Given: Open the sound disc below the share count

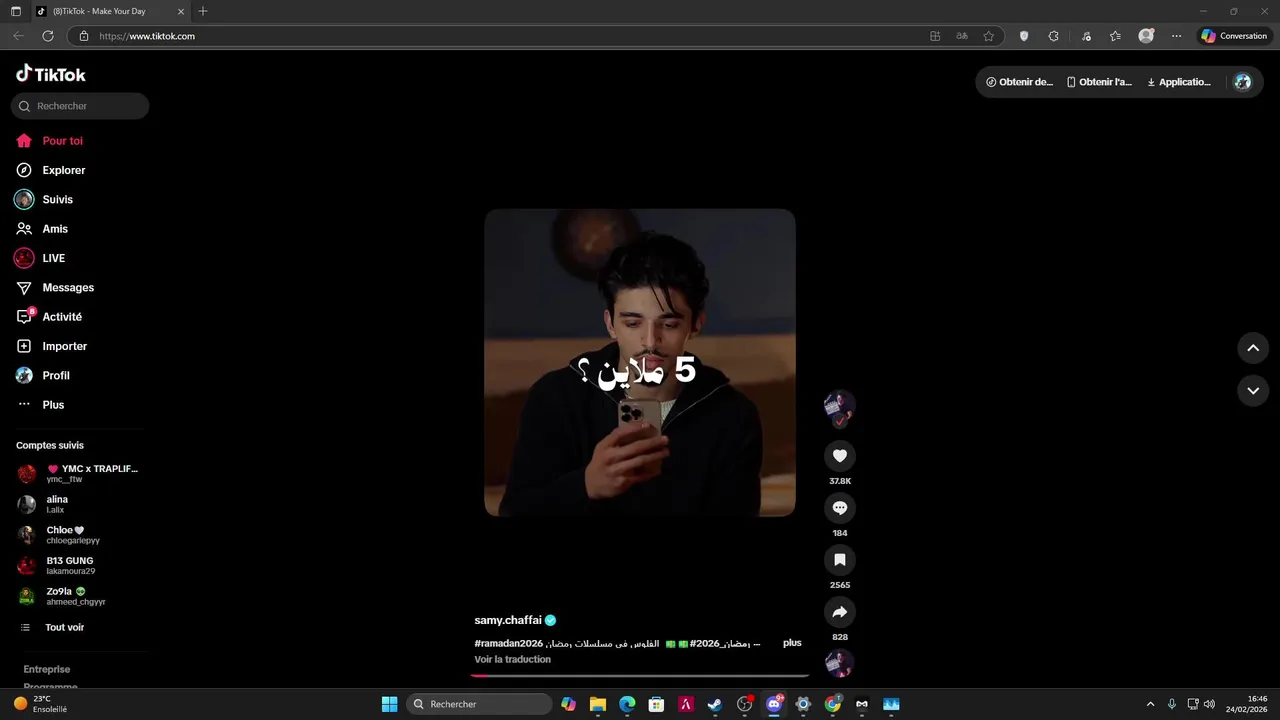Looking at the screenshot, I should [839, 663].
